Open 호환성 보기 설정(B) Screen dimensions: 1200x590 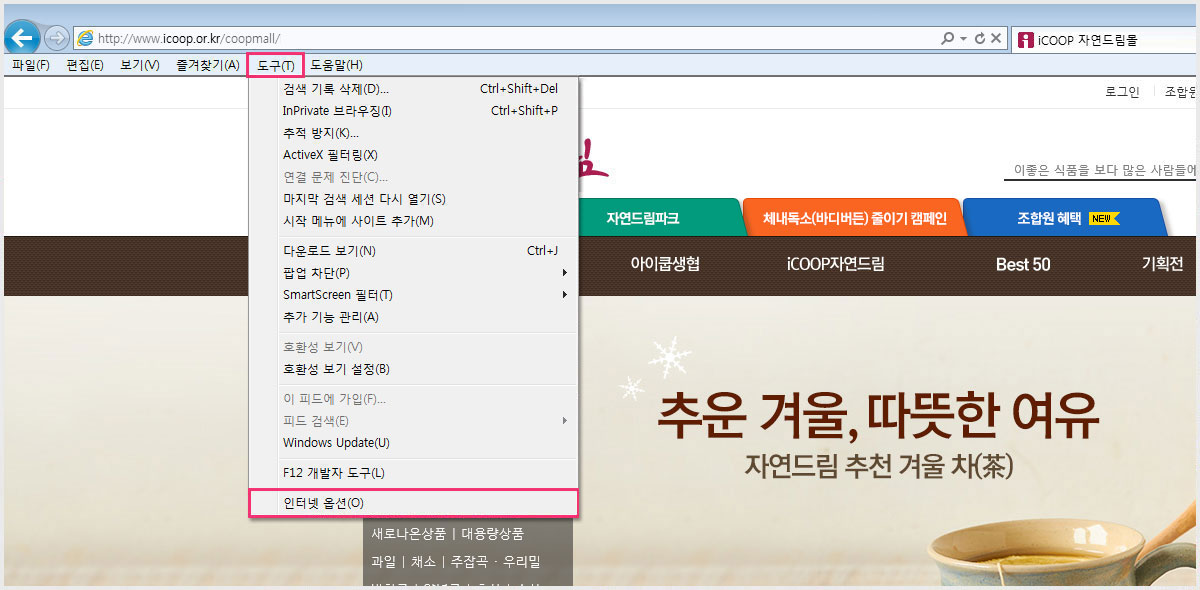[414, 369]
